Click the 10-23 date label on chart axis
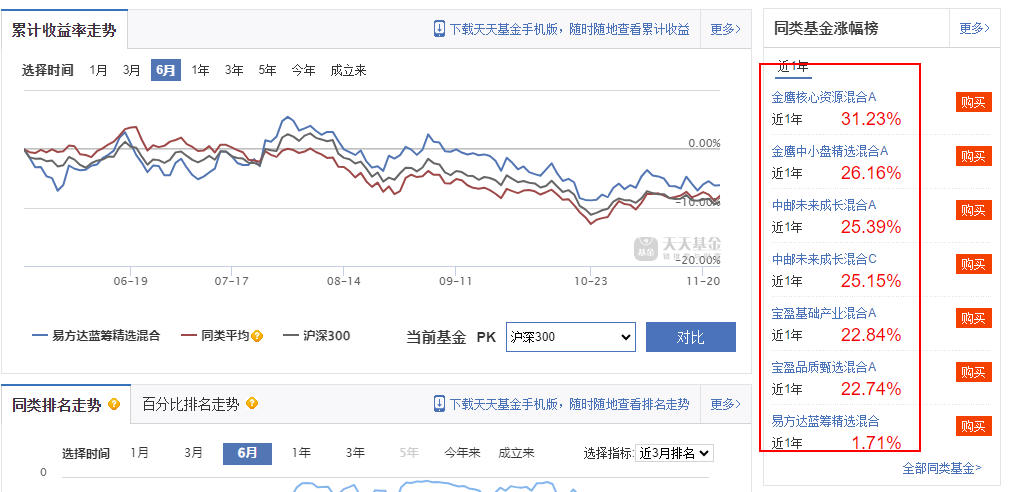The width and height of the screenshot is (1010, 492). click(x=591, y=281)
